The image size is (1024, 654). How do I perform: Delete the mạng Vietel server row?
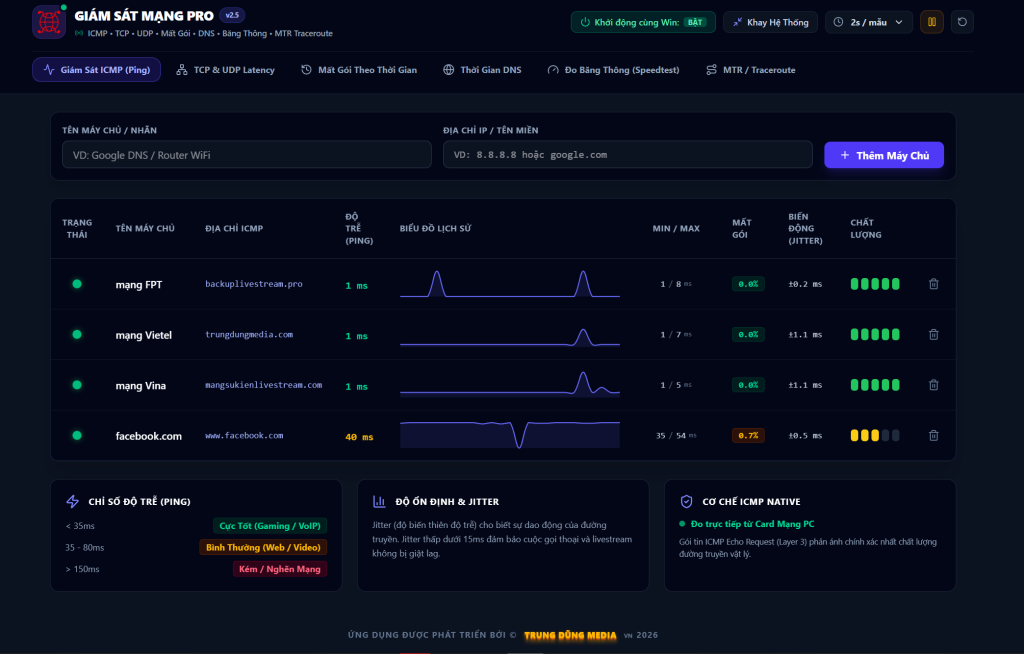click(933, 335)
